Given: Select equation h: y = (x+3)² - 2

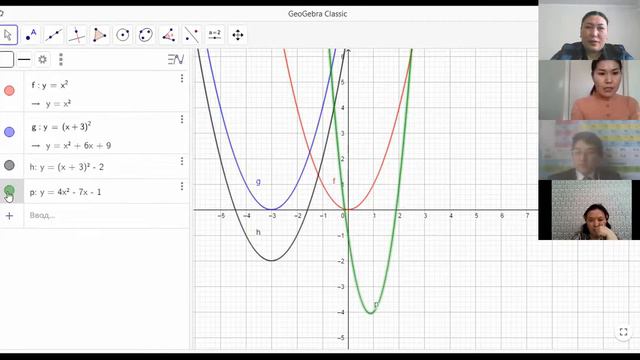Looking at the screenshot, I should 67,167.
